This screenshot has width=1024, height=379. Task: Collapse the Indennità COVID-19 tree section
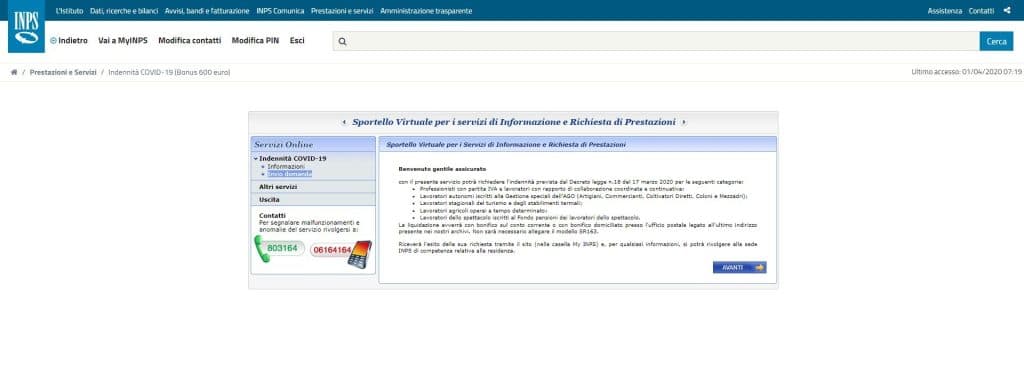(x=256, y=158)
